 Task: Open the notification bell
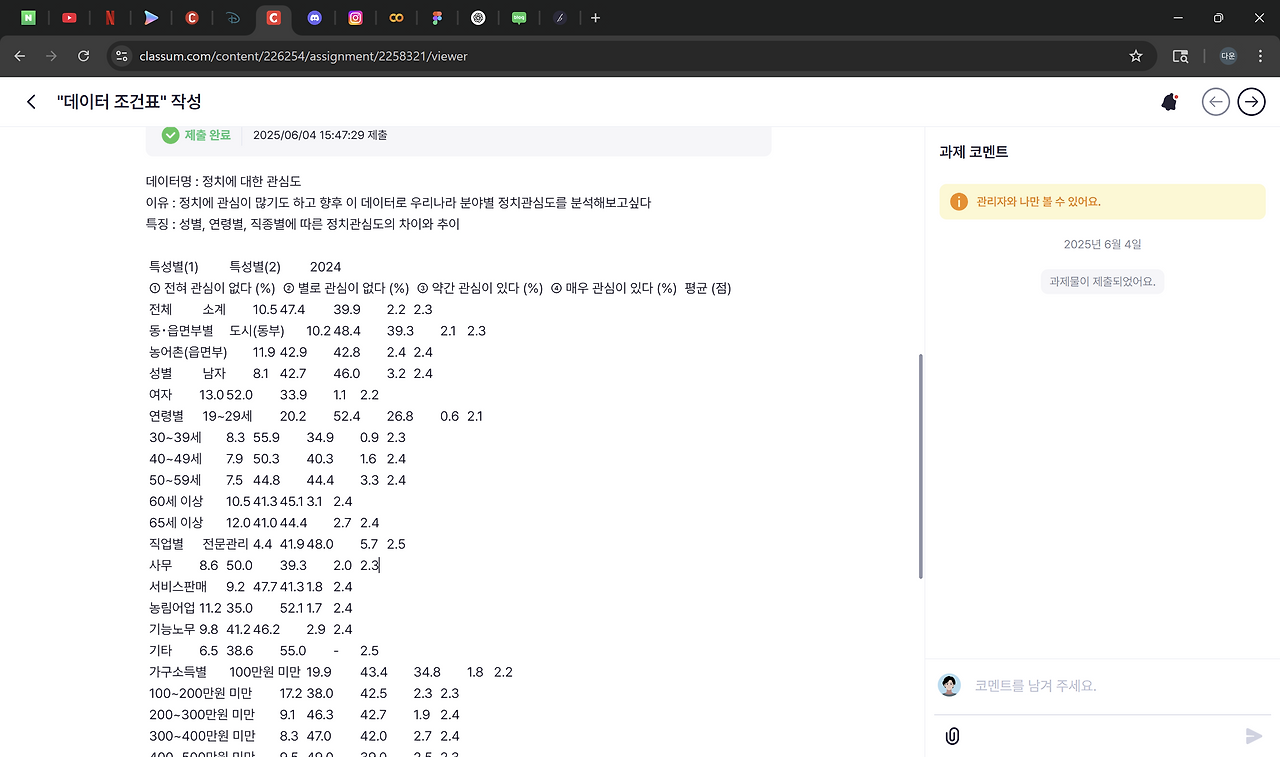tap(1169, 102)
